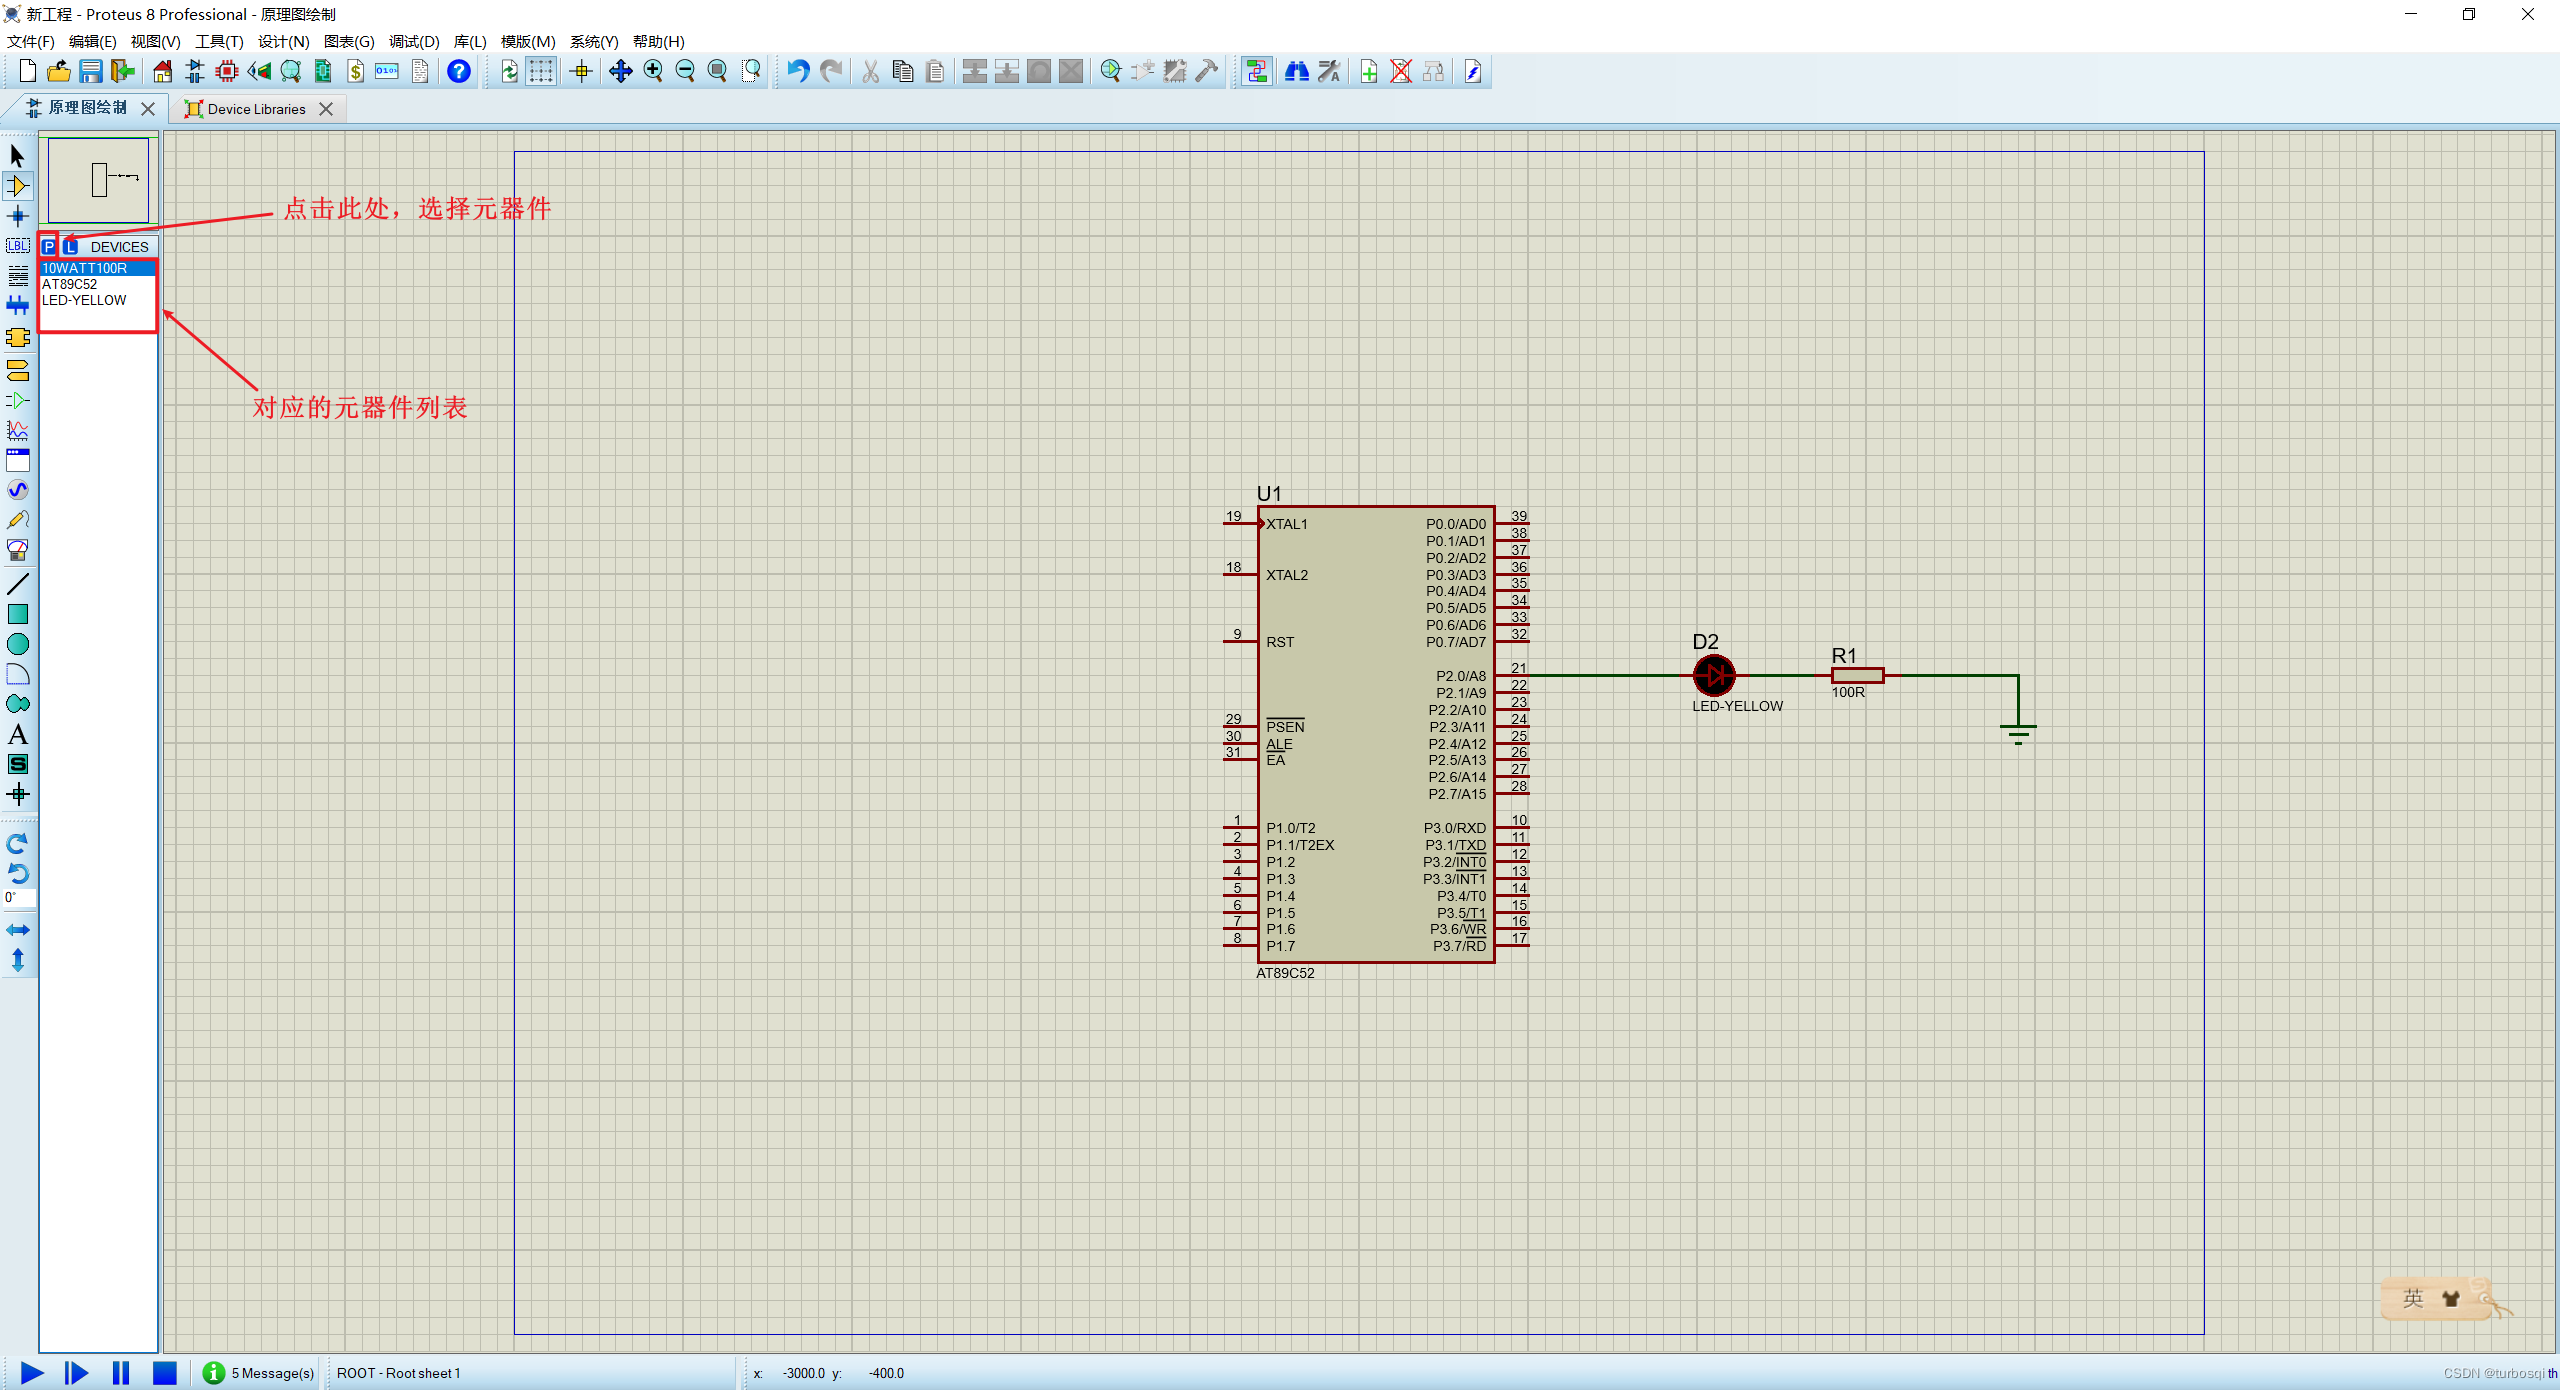
Task: Click Open Project folder icon
Action: click(59, 71)
